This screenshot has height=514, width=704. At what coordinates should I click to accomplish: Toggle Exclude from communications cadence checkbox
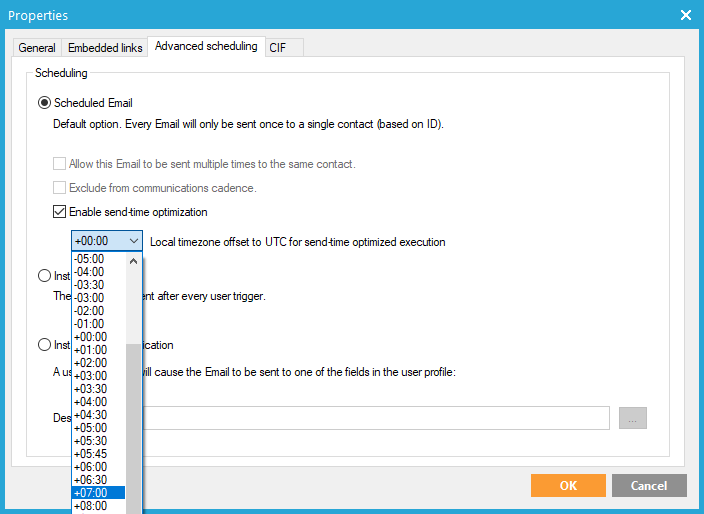60,187
